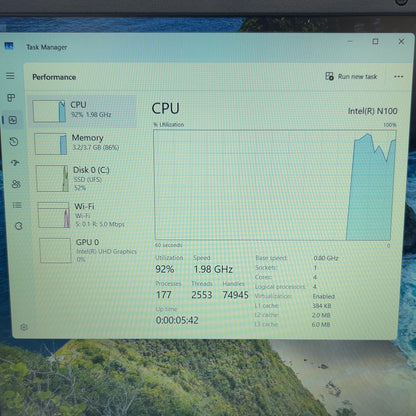Image resolution: width=416 pixels, height=416 pixels.
Task: Select the CPU performance item
Action: (83, 112)
